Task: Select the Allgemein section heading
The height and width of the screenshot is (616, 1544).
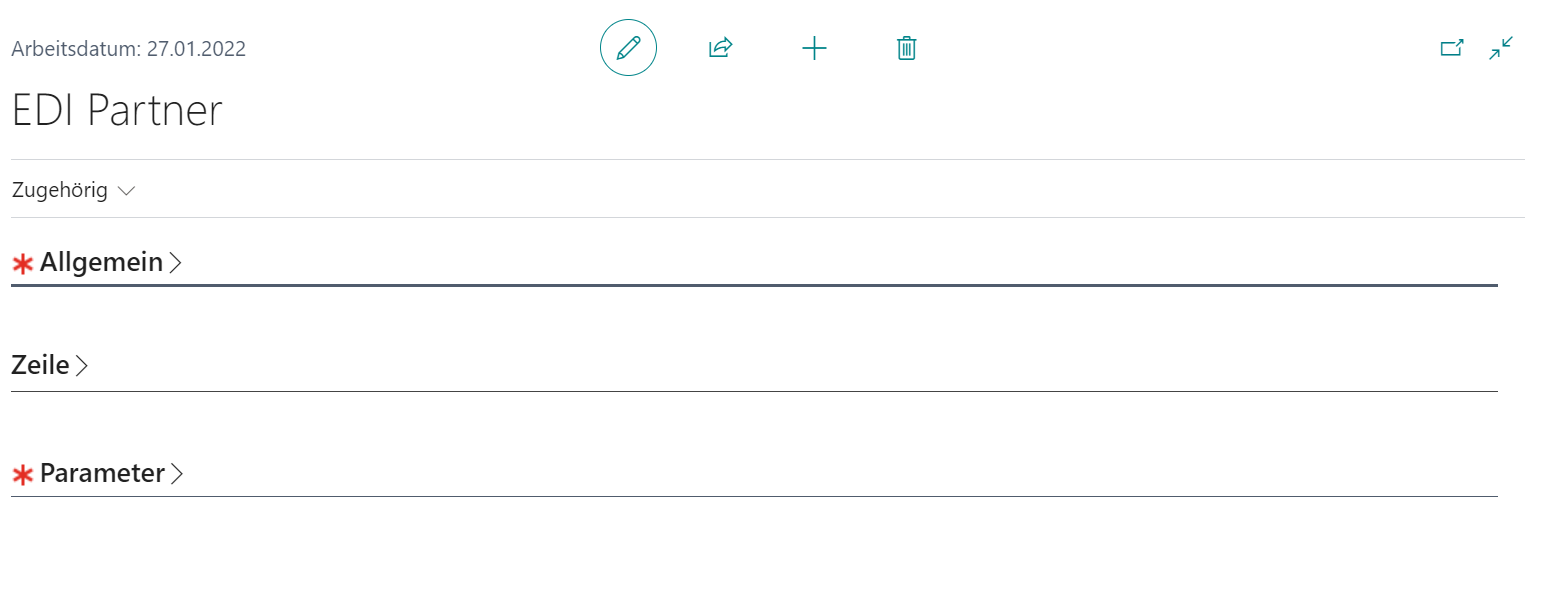Action: (101, 263)
